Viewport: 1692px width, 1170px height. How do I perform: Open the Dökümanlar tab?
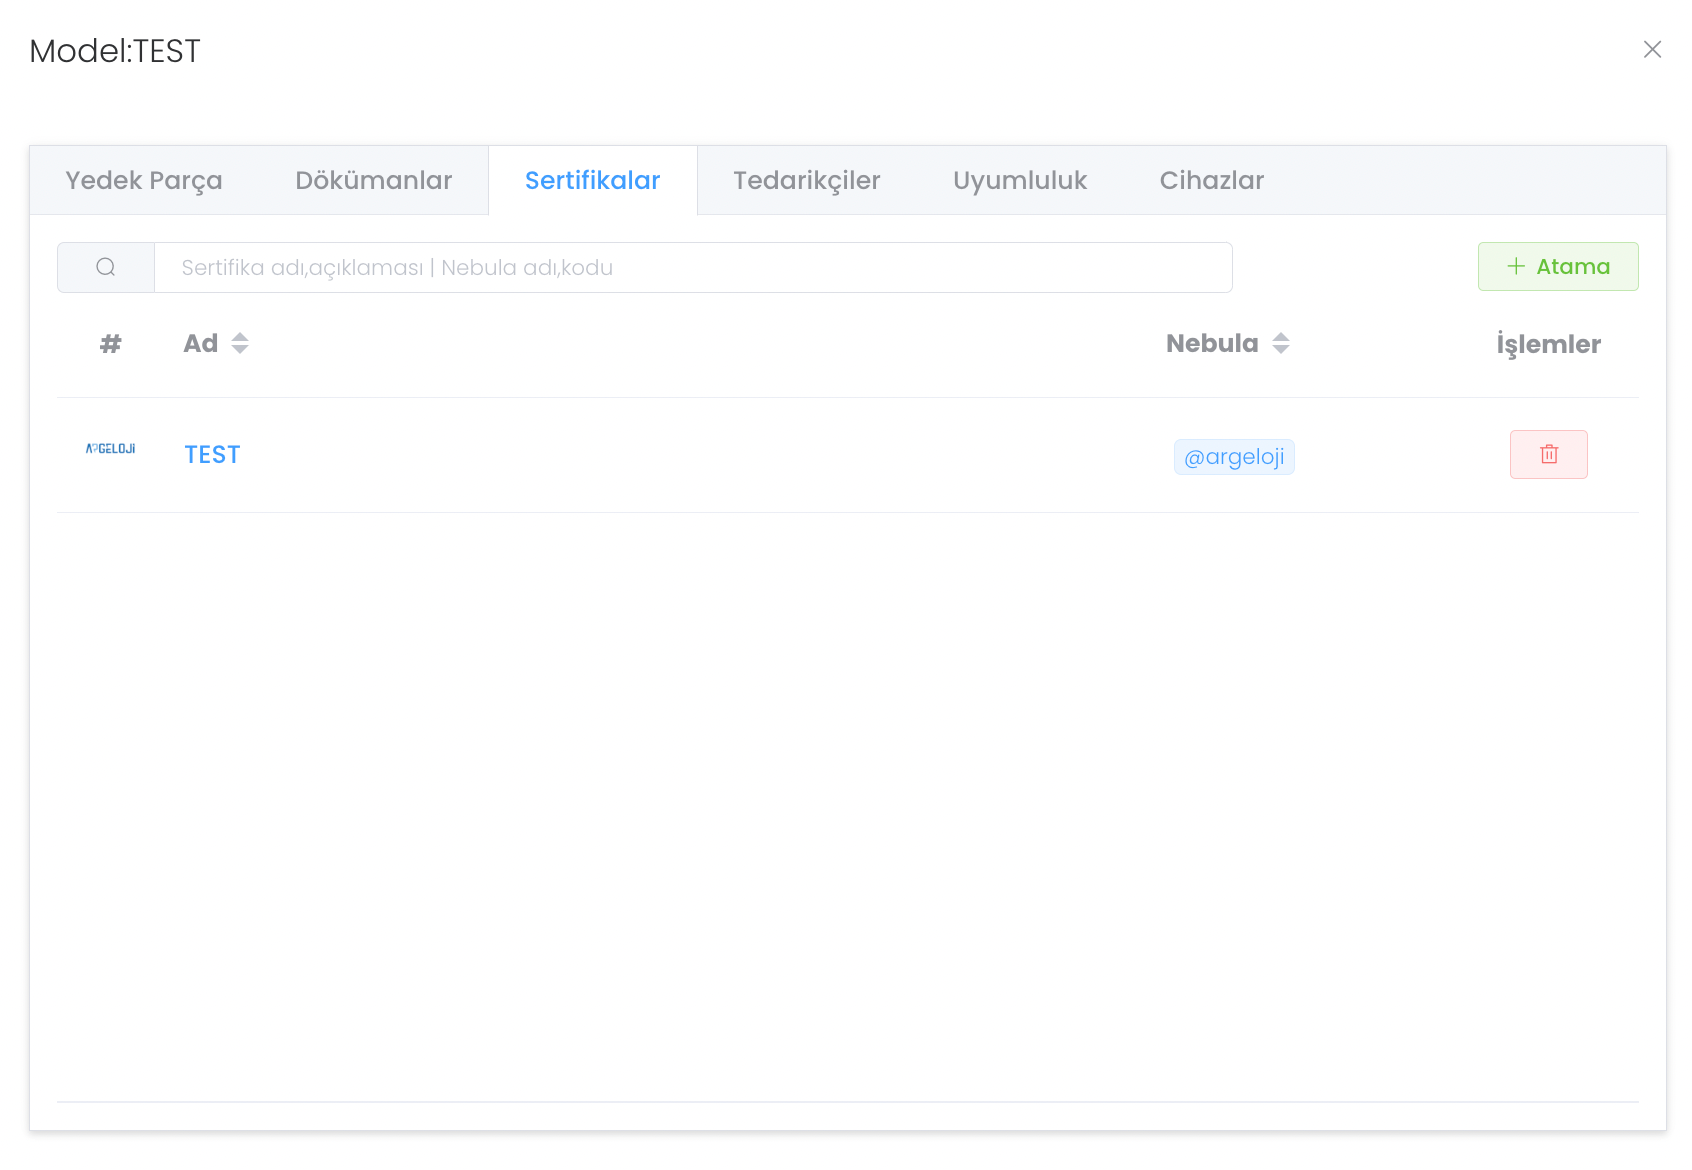pyautogui.click(x=373, y=180)
